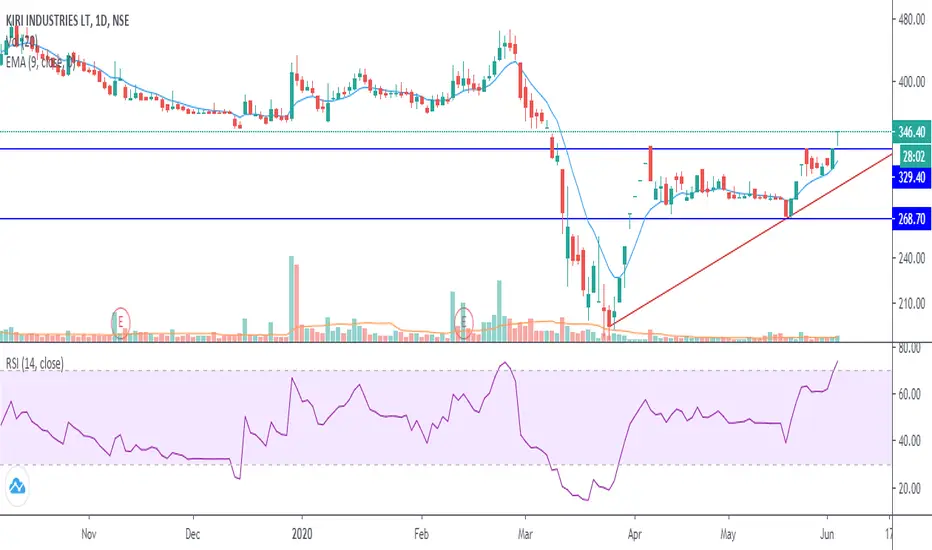Click the Jun label on time axis

(x=827, y=534)
